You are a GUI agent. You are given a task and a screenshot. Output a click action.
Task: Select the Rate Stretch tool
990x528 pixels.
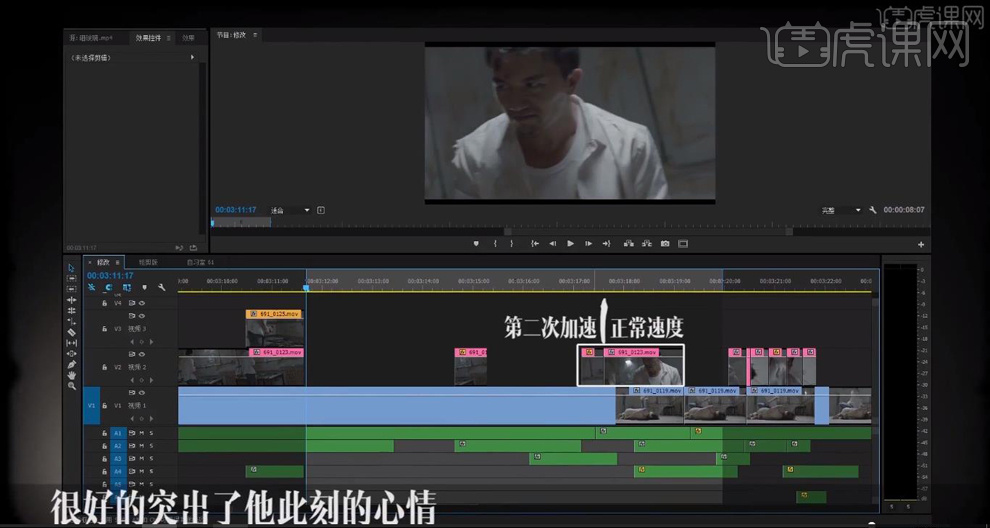click(71, 321)
